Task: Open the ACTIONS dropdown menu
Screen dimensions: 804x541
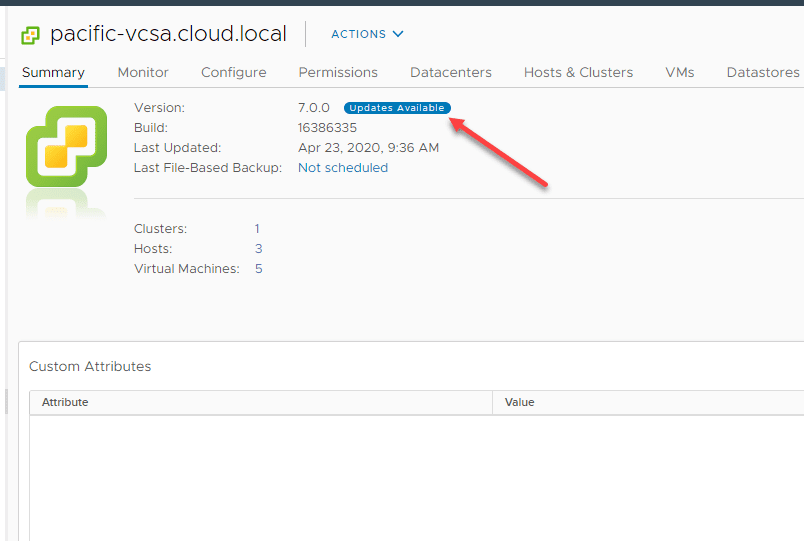Action: coord(367,34)
